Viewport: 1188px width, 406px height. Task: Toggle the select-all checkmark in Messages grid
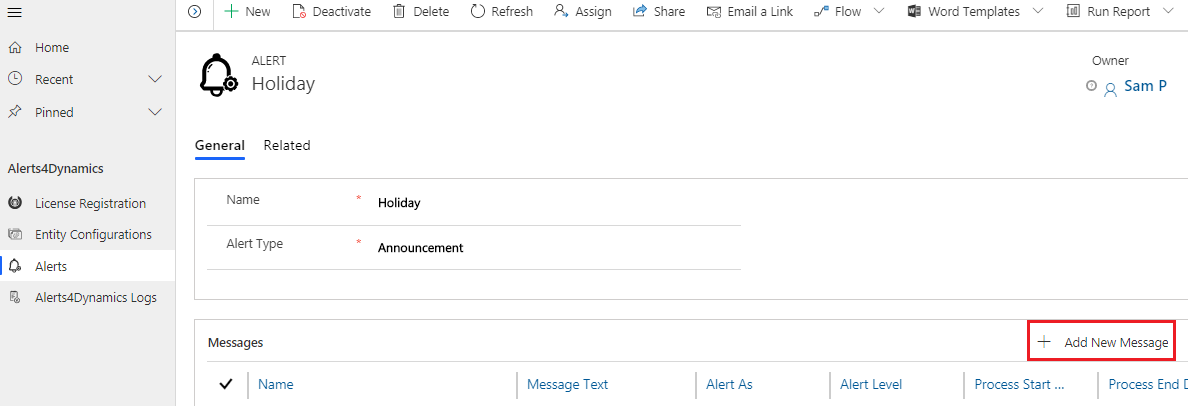point(225,384)
